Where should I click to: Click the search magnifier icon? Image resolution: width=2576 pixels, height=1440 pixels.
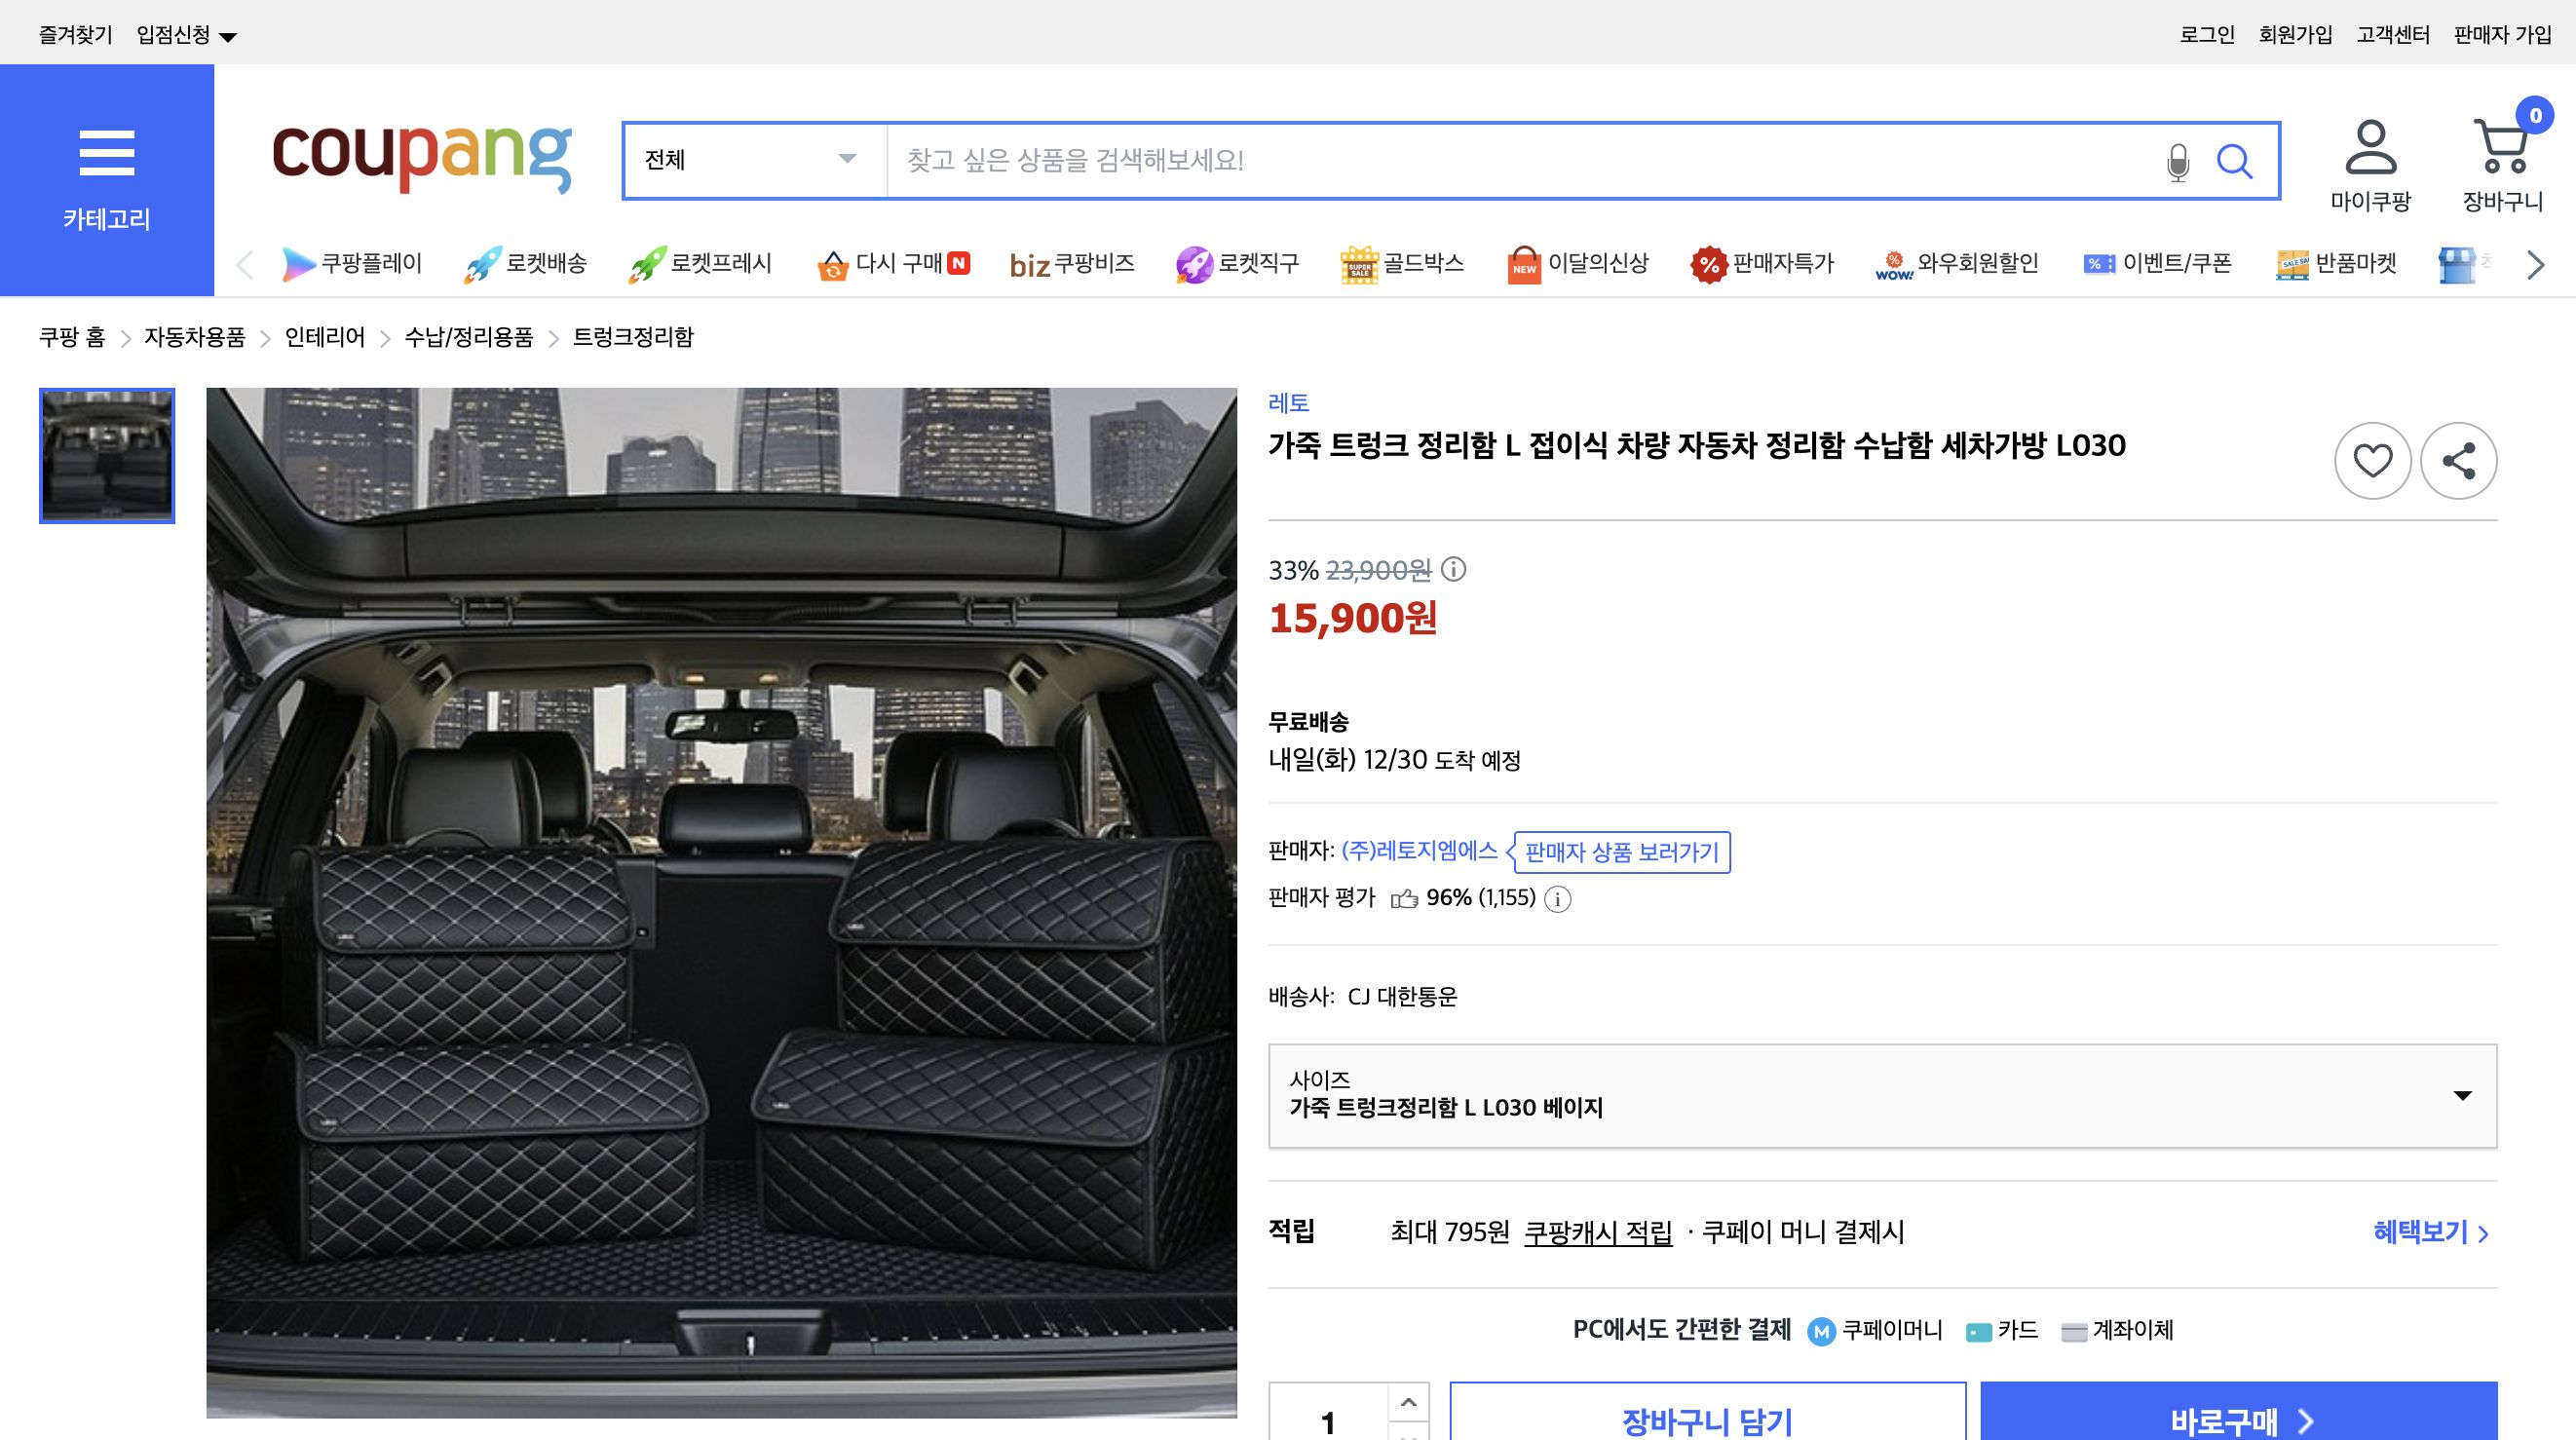[2237, 160]
